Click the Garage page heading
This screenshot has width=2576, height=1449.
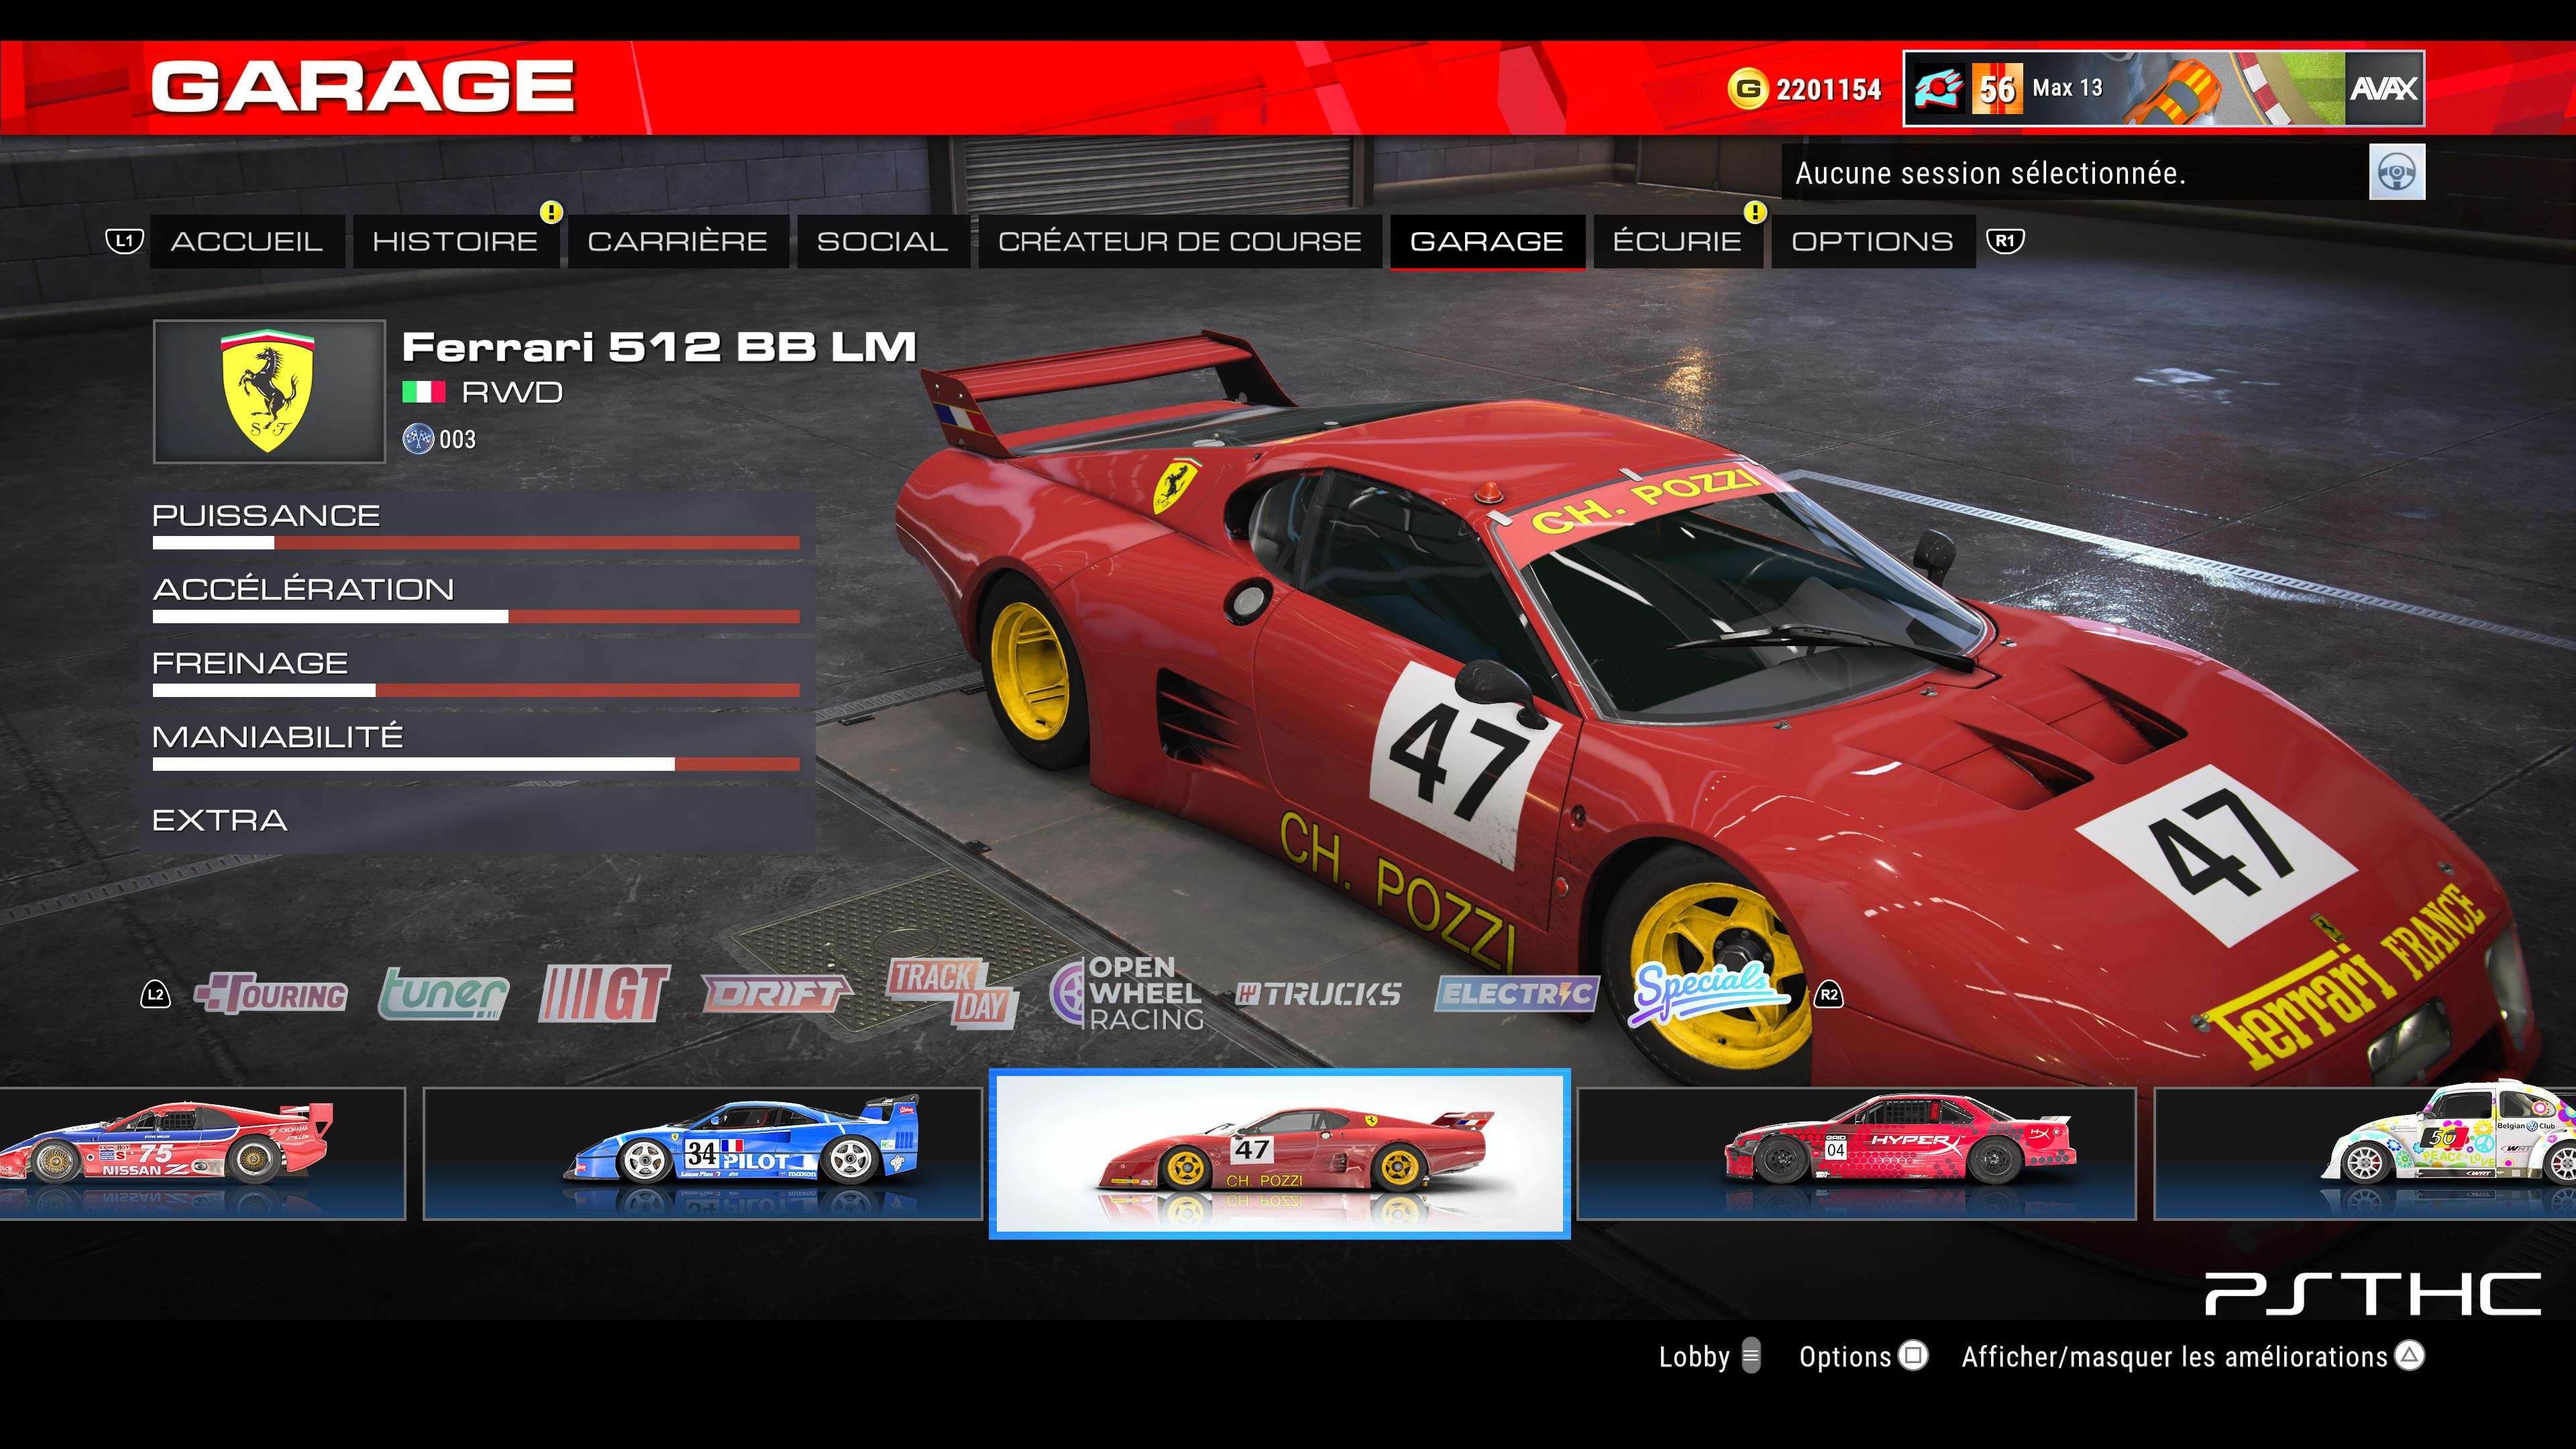tap(363, 86)
